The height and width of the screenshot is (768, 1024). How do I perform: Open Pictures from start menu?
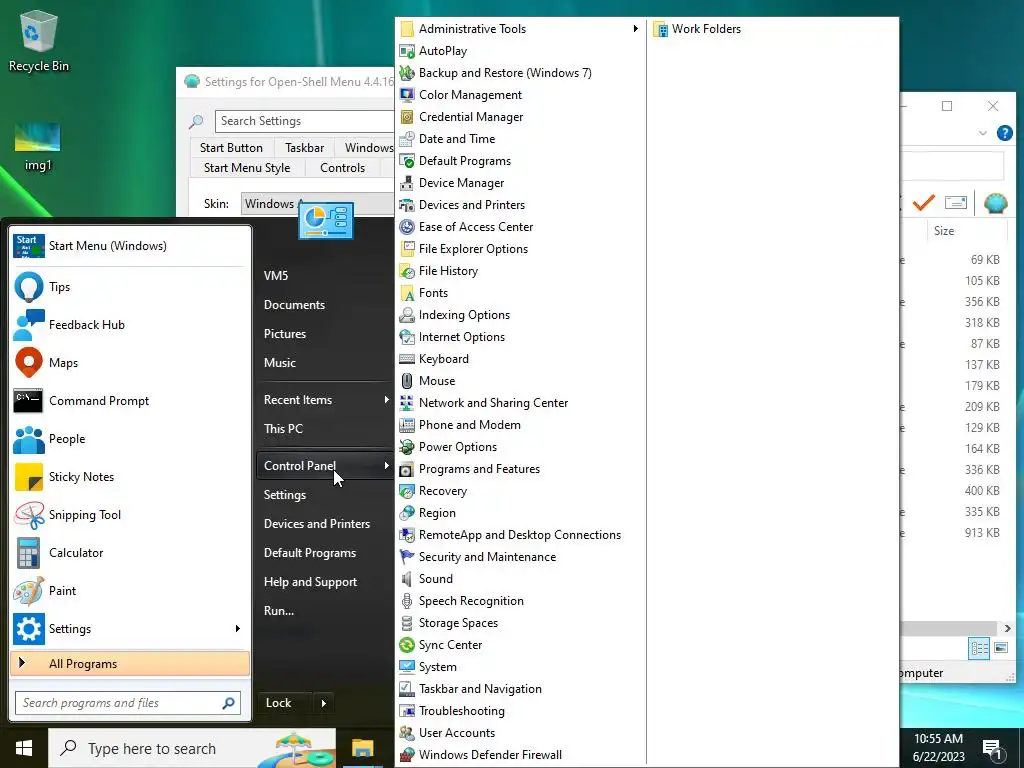285,334
